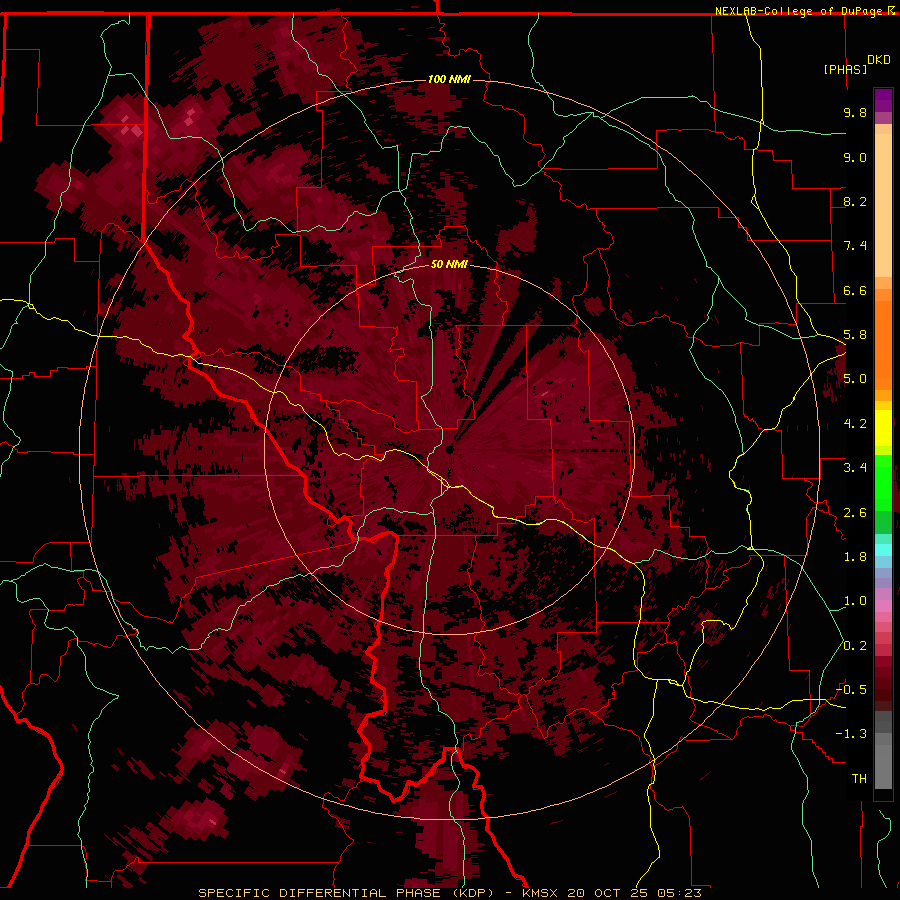Click the 1.0 value on color scale
900x900 pixels.
pyautogui.click(x=855, y=601)
